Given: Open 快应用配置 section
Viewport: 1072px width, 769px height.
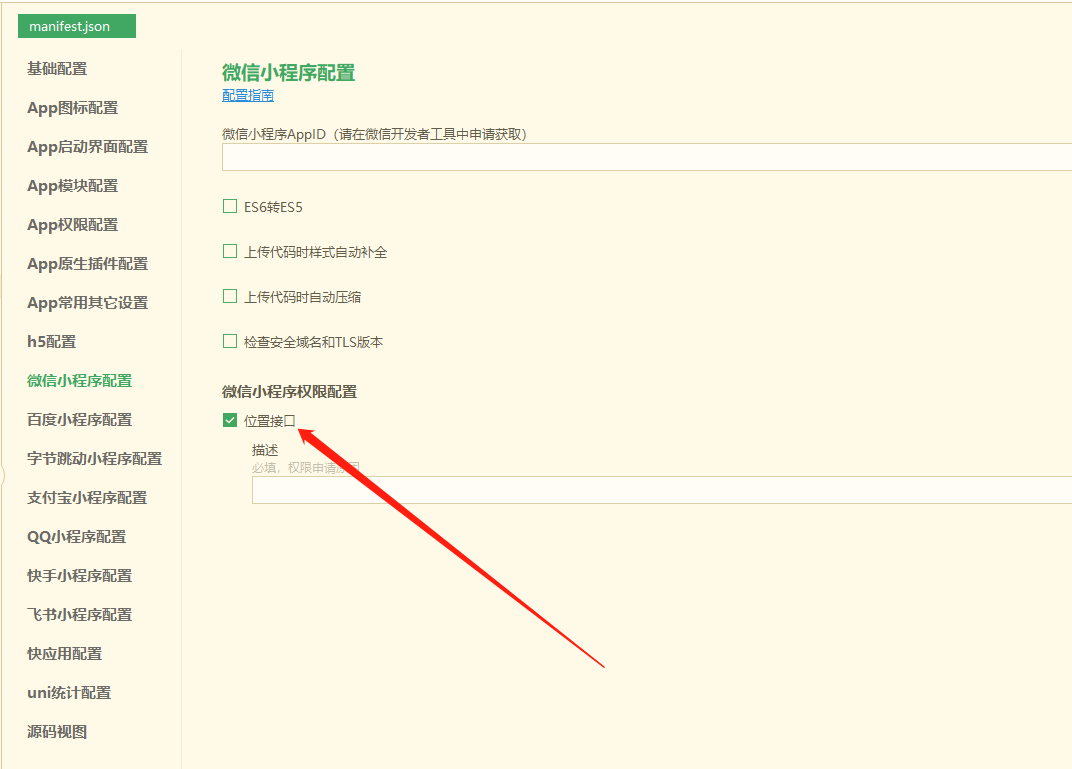Looking at the screenshot, I should pyautogui.click(x=64, y=653).
